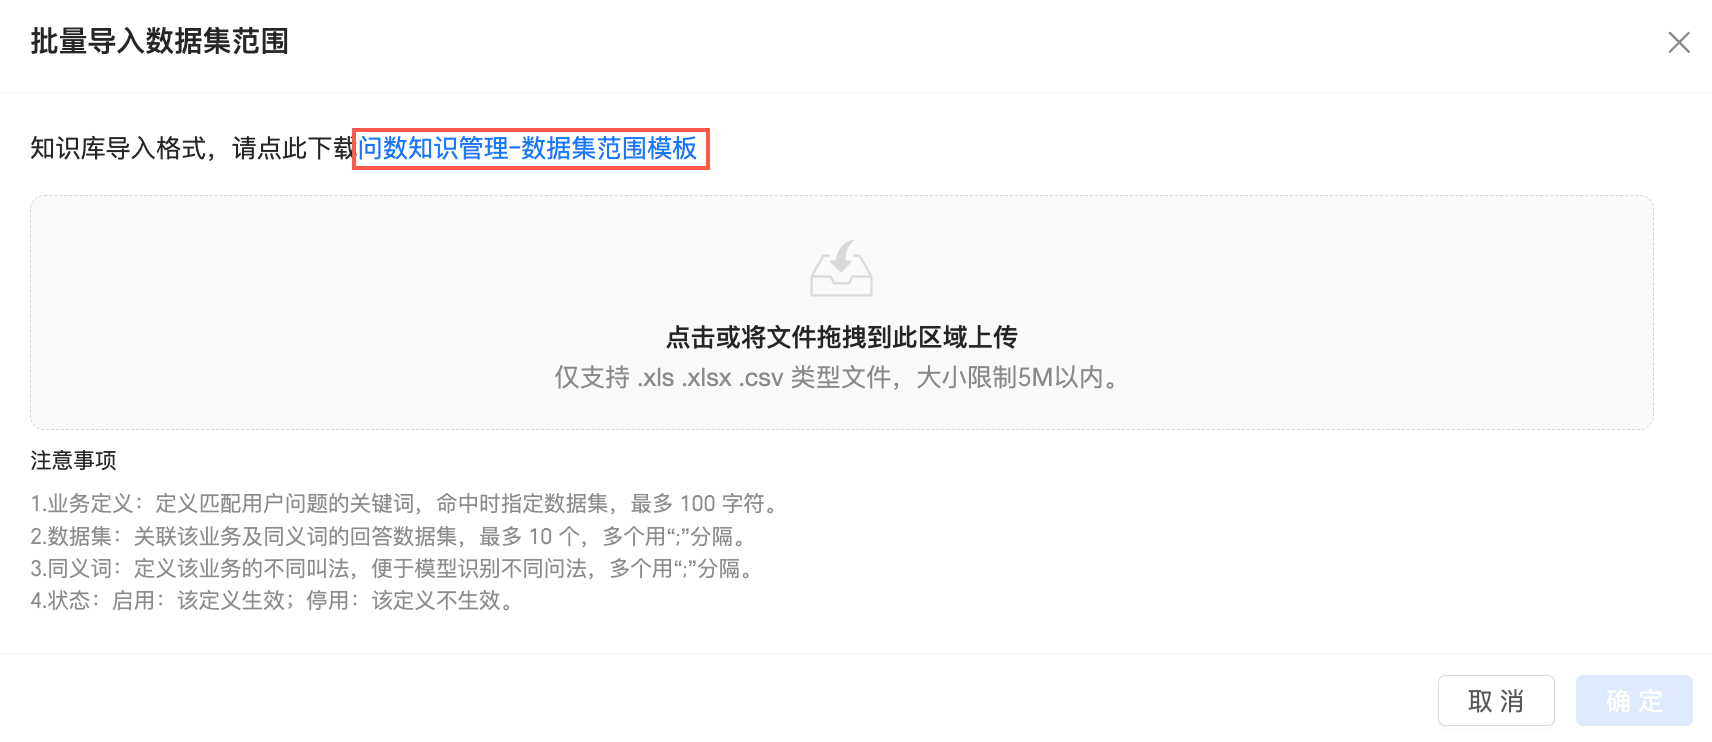
Task: Click the 最多 10 个 limit in note 2
Action: 529,536
